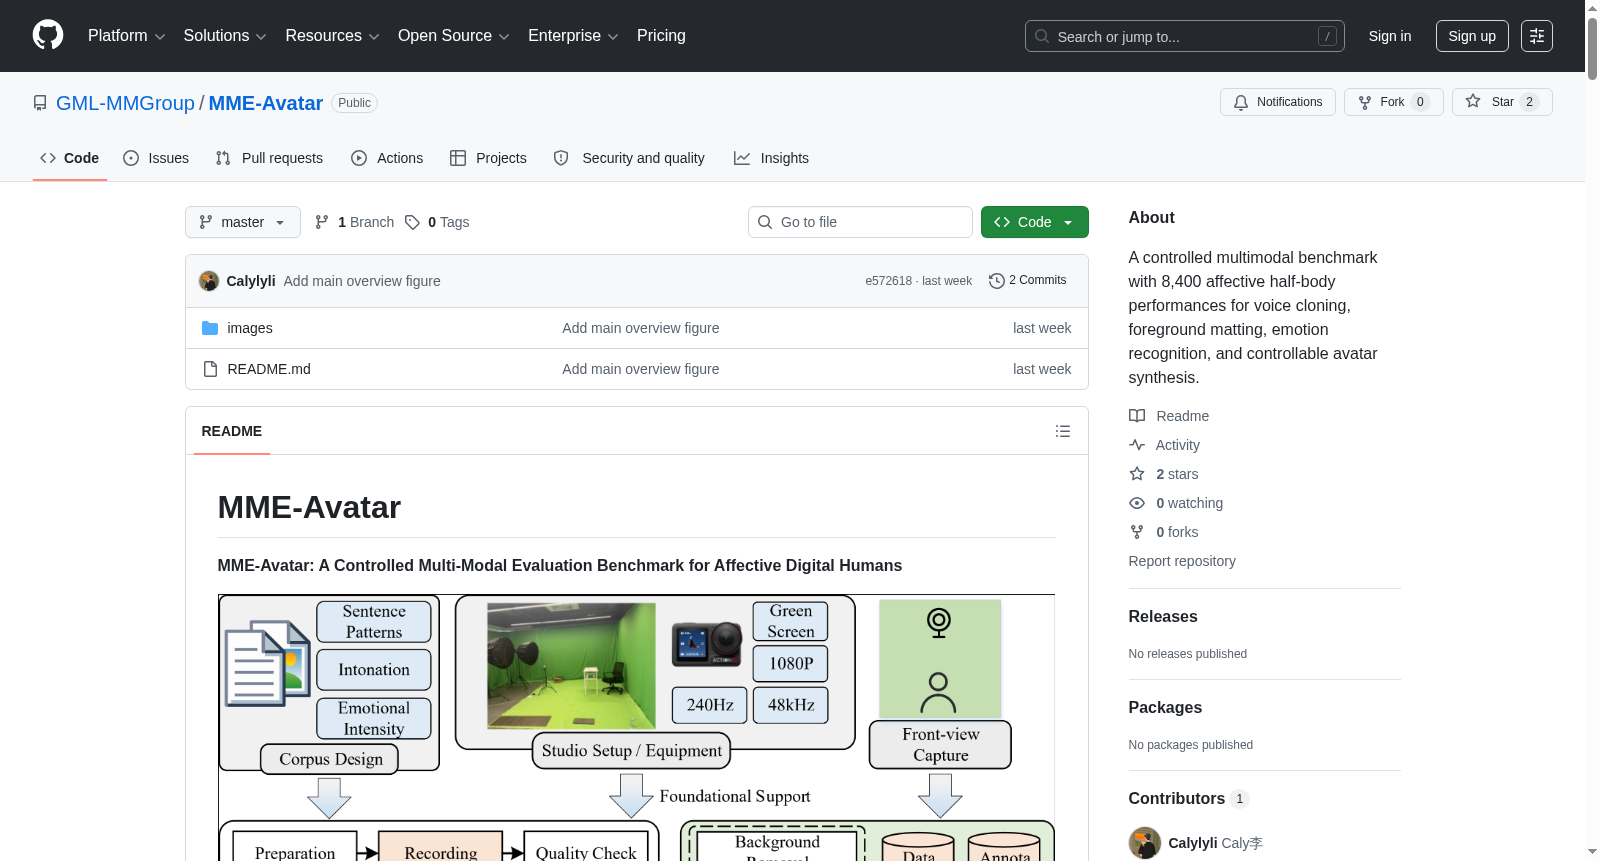This screenshot has width=1600, height=861.
Task: Click Calylyli's avatar in the commit row
Action: point(209,281)
